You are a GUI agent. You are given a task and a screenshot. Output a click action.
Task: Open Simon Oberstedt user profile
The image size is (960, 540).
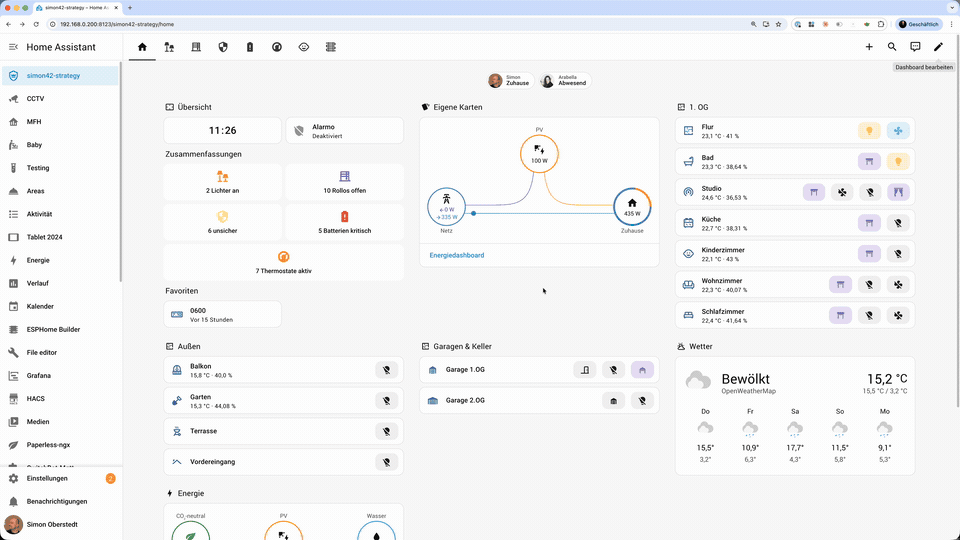coord(60,525)
